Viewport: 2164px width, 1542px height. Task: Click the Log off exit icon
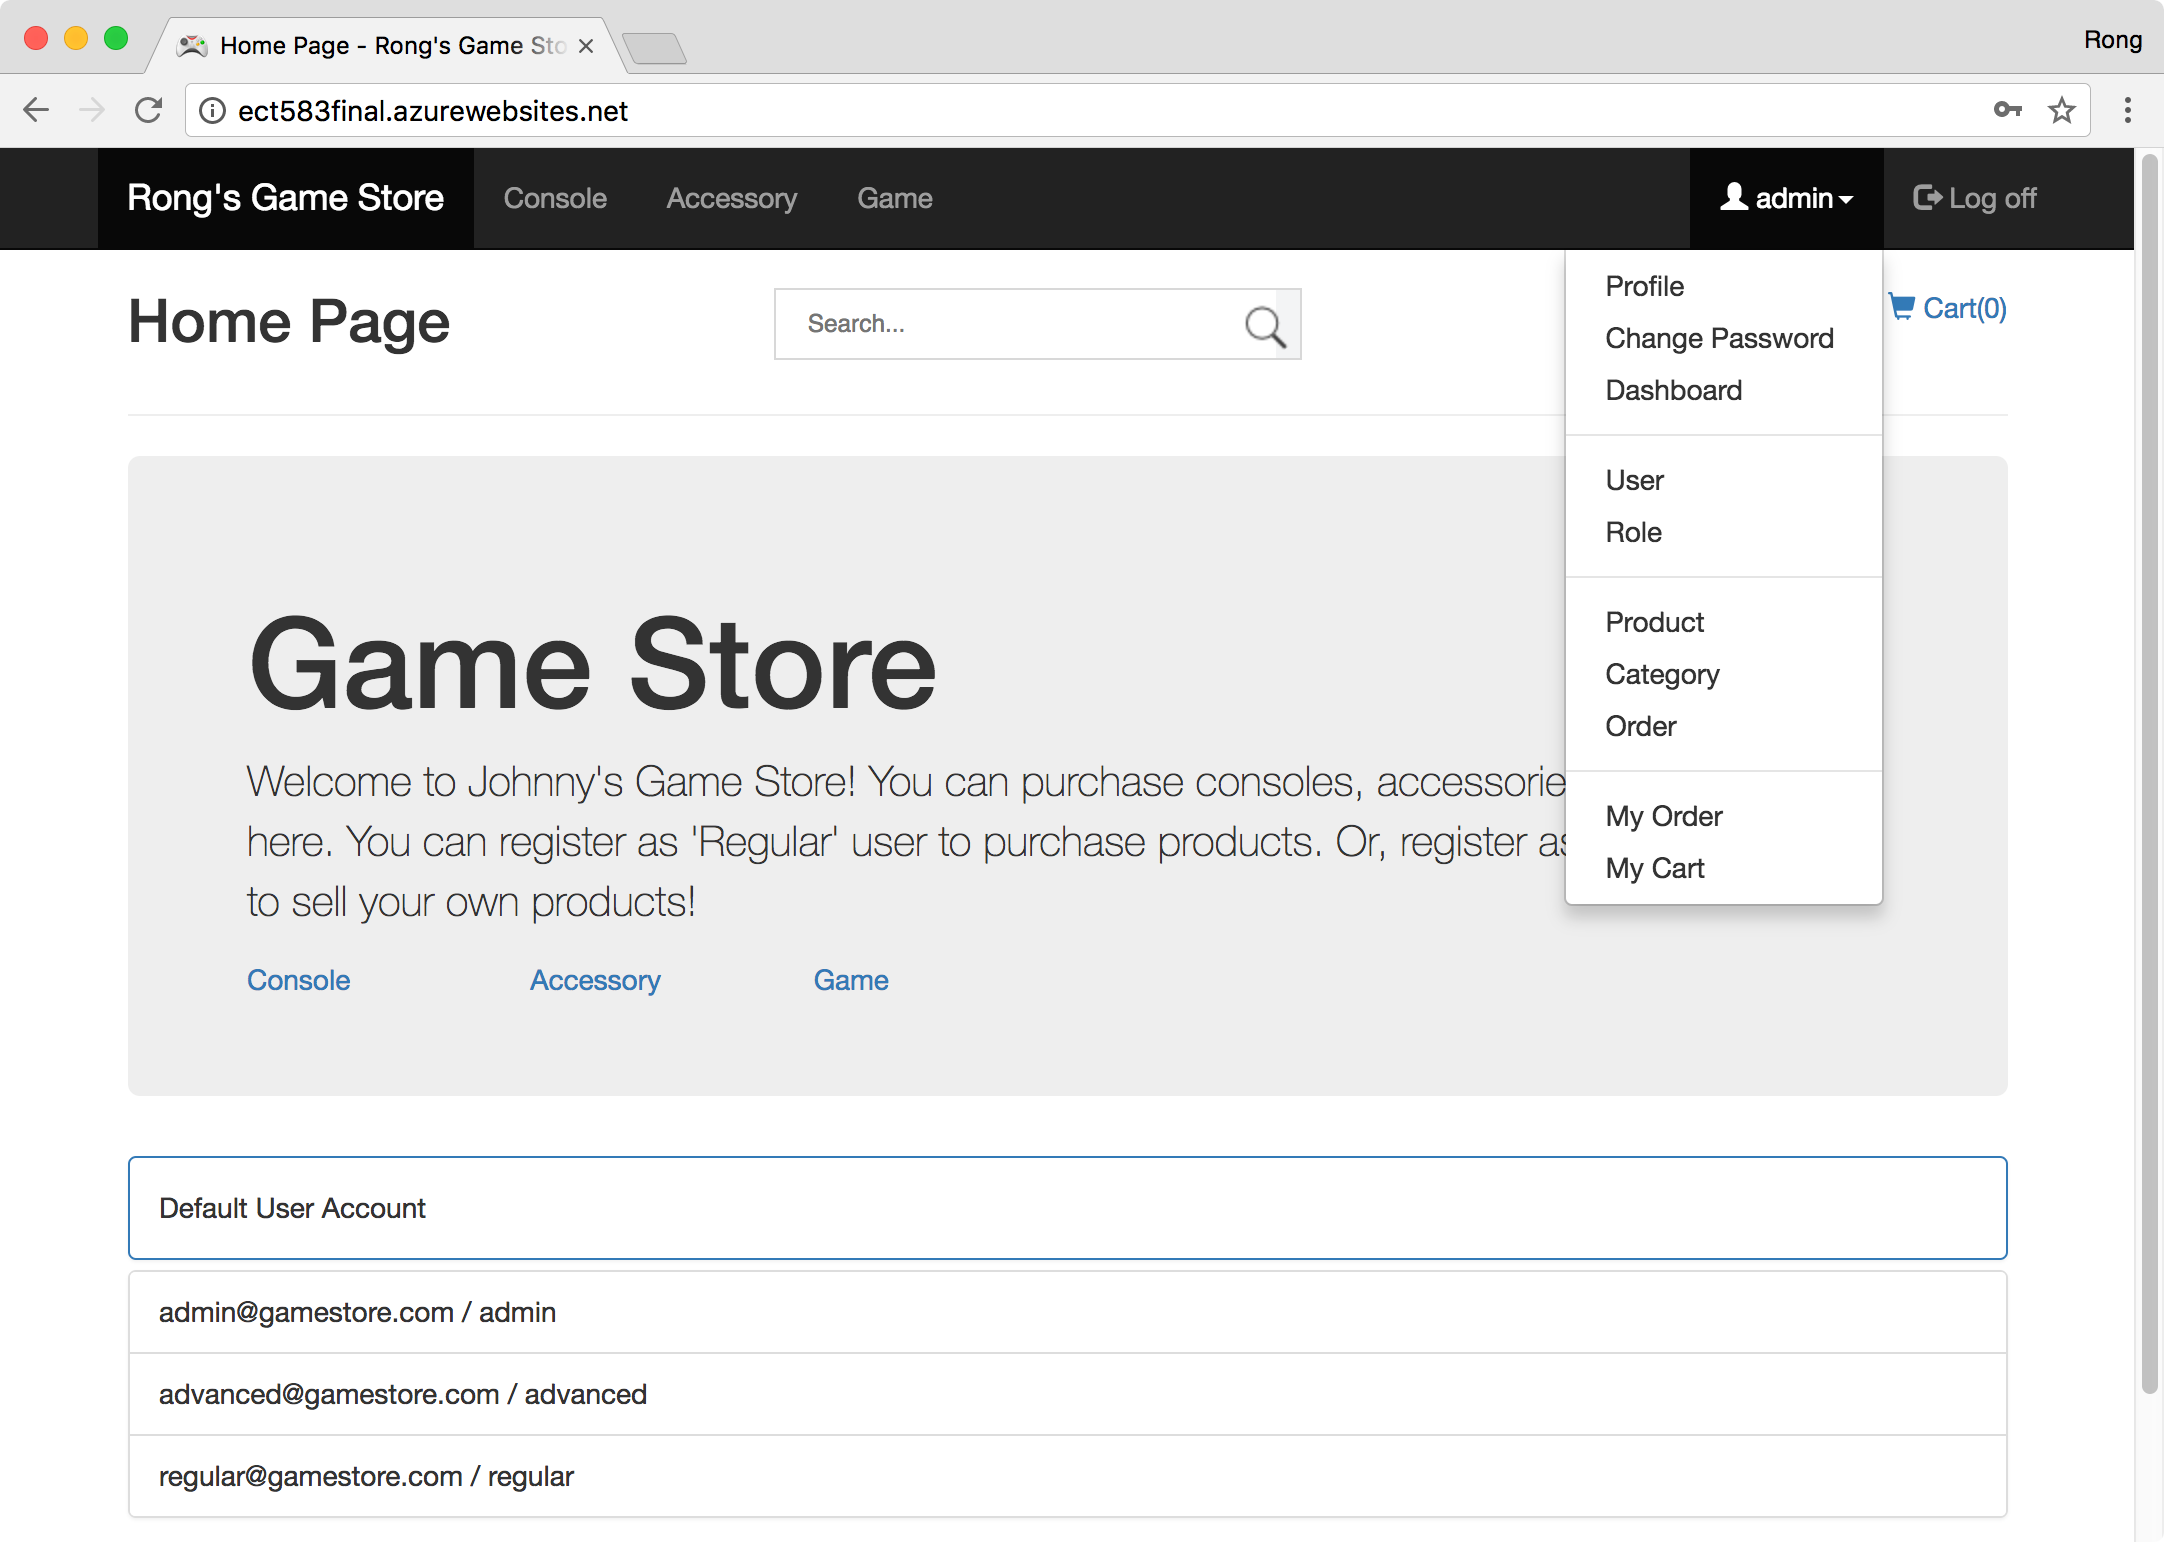tap(1927, 198)
